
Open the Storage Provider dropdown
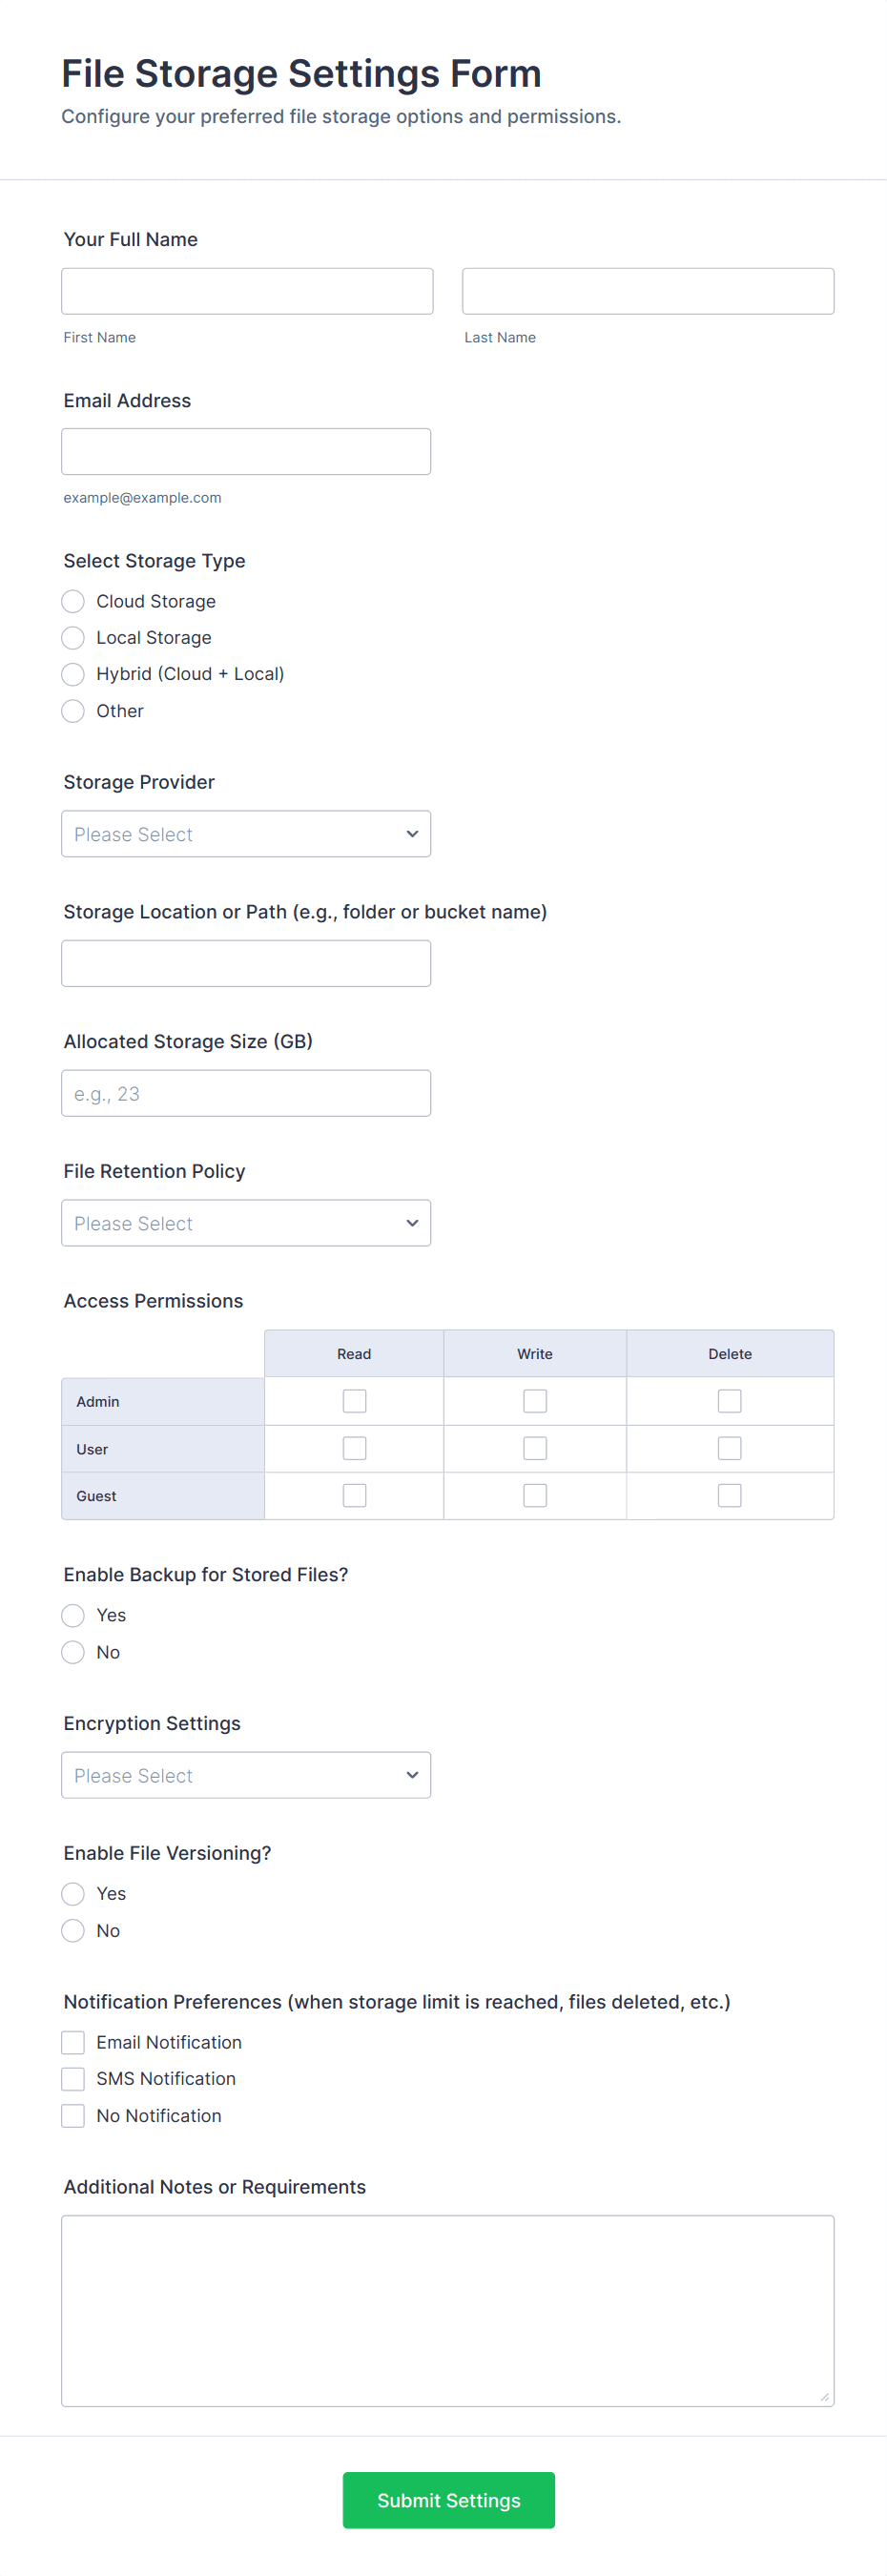pos(246,834)
